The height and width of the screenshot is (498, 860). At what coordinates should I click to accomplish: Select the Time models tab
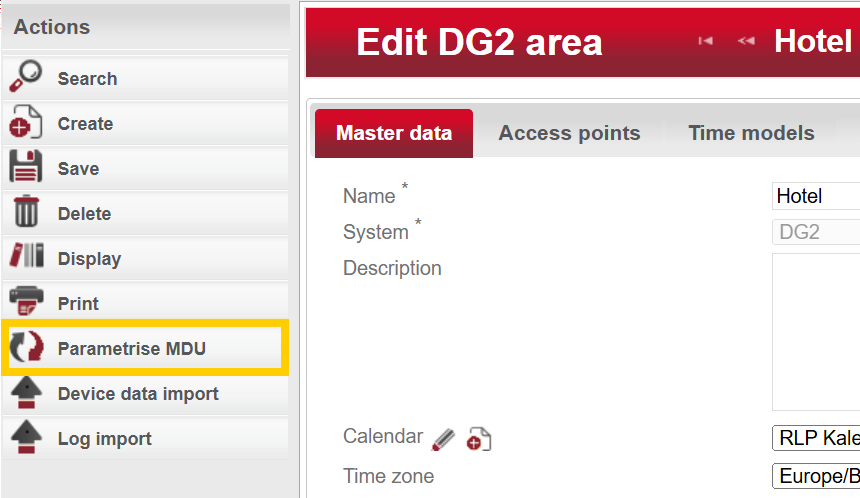point(751,133)
